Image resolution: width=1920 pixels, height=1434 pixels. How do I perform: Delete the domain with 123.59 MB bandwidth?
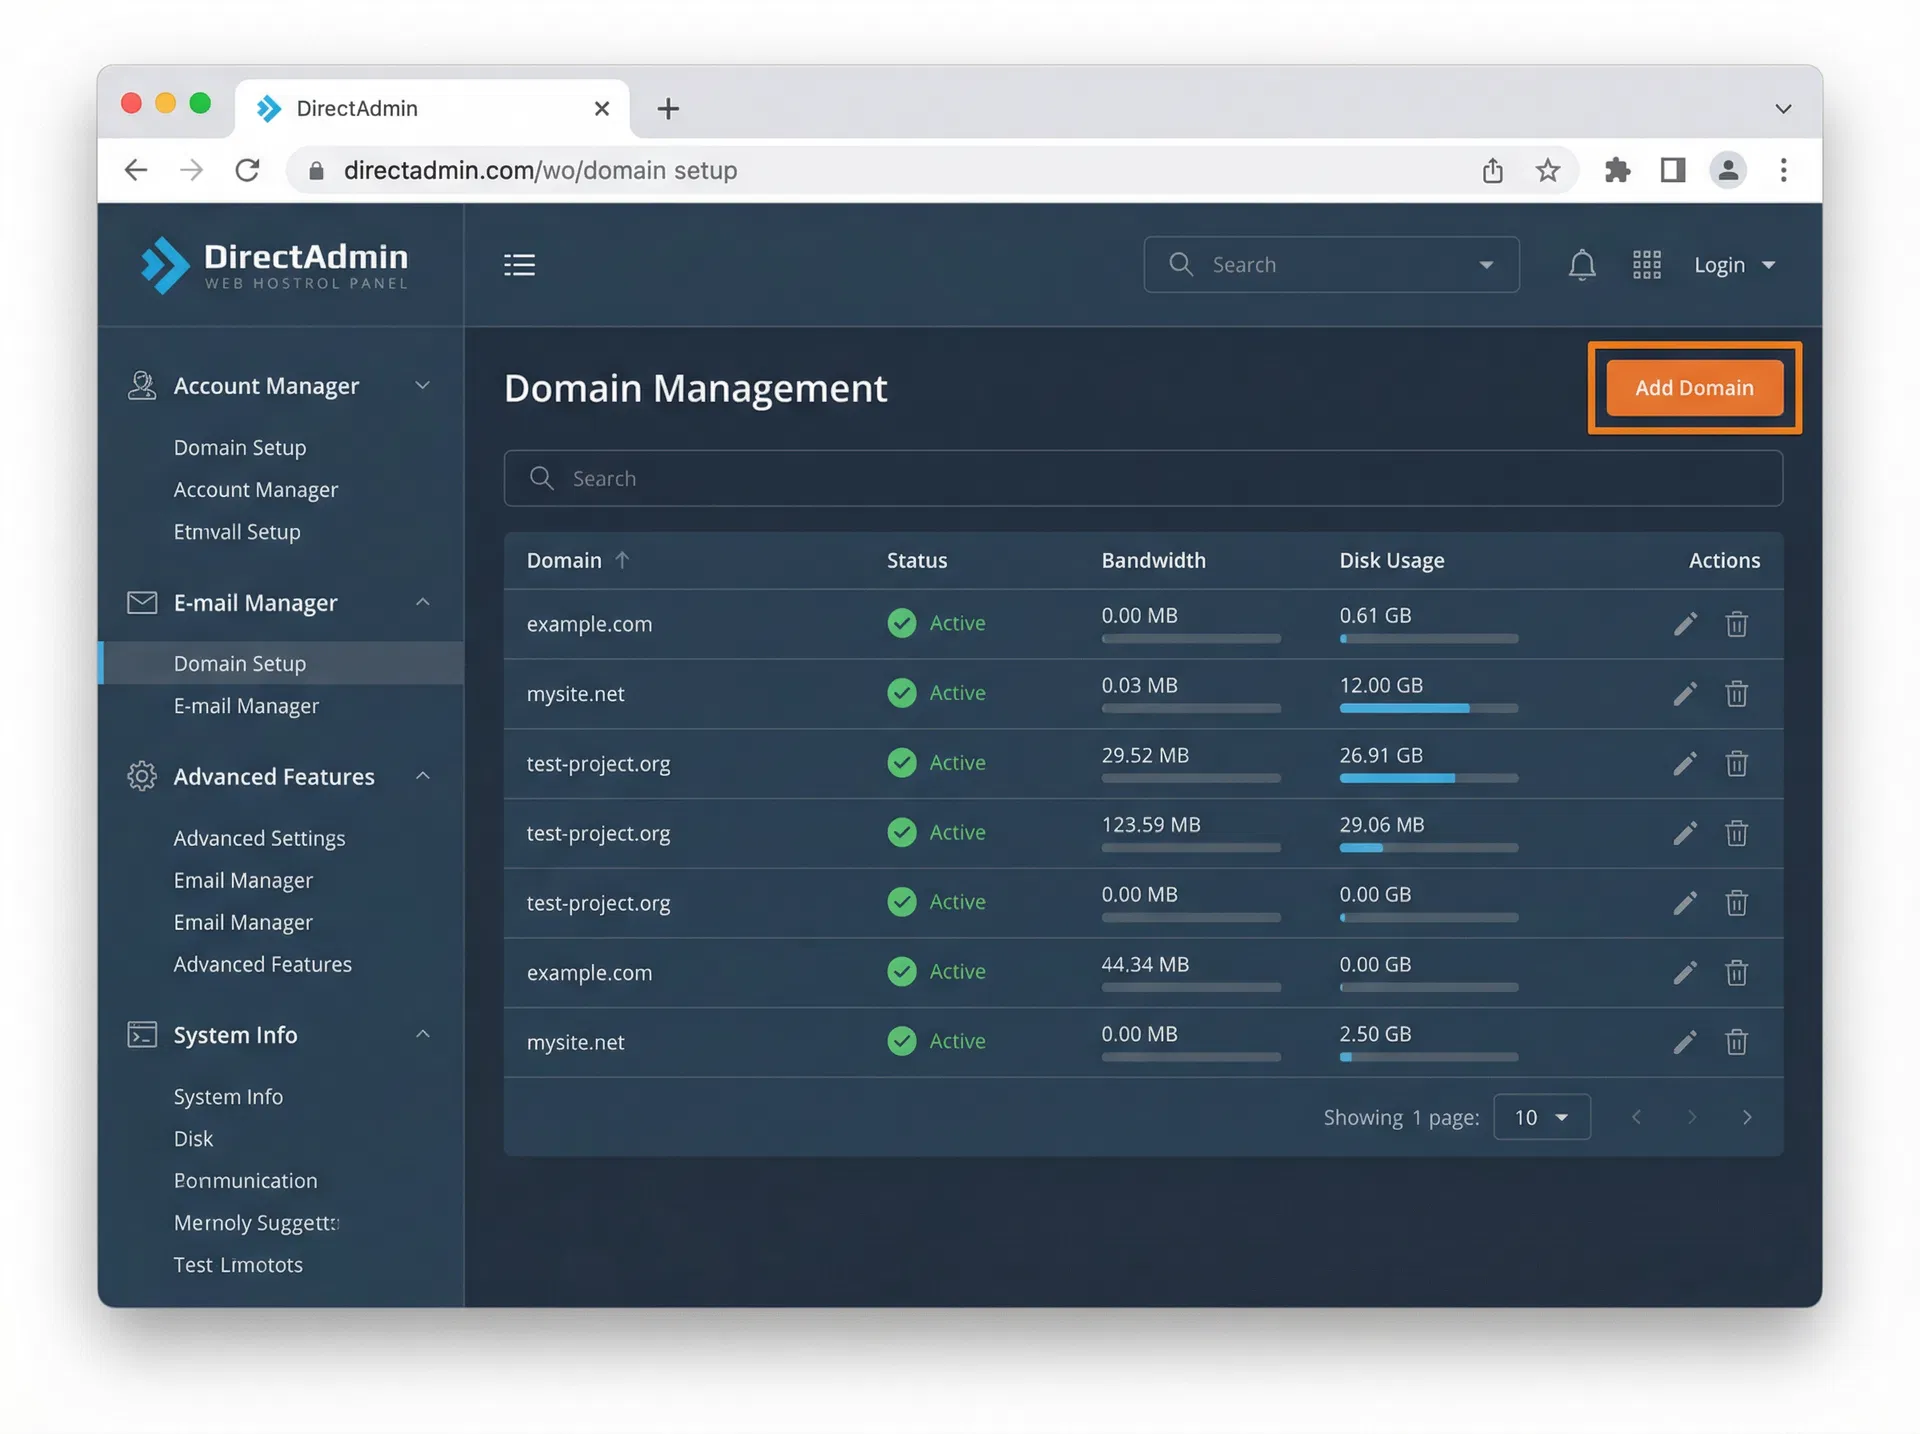1736,833
